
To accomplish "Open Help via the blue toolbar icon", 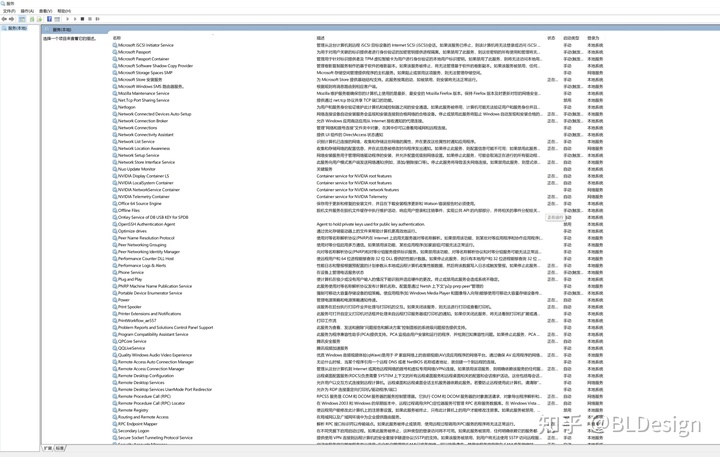I will pos(49,19).
